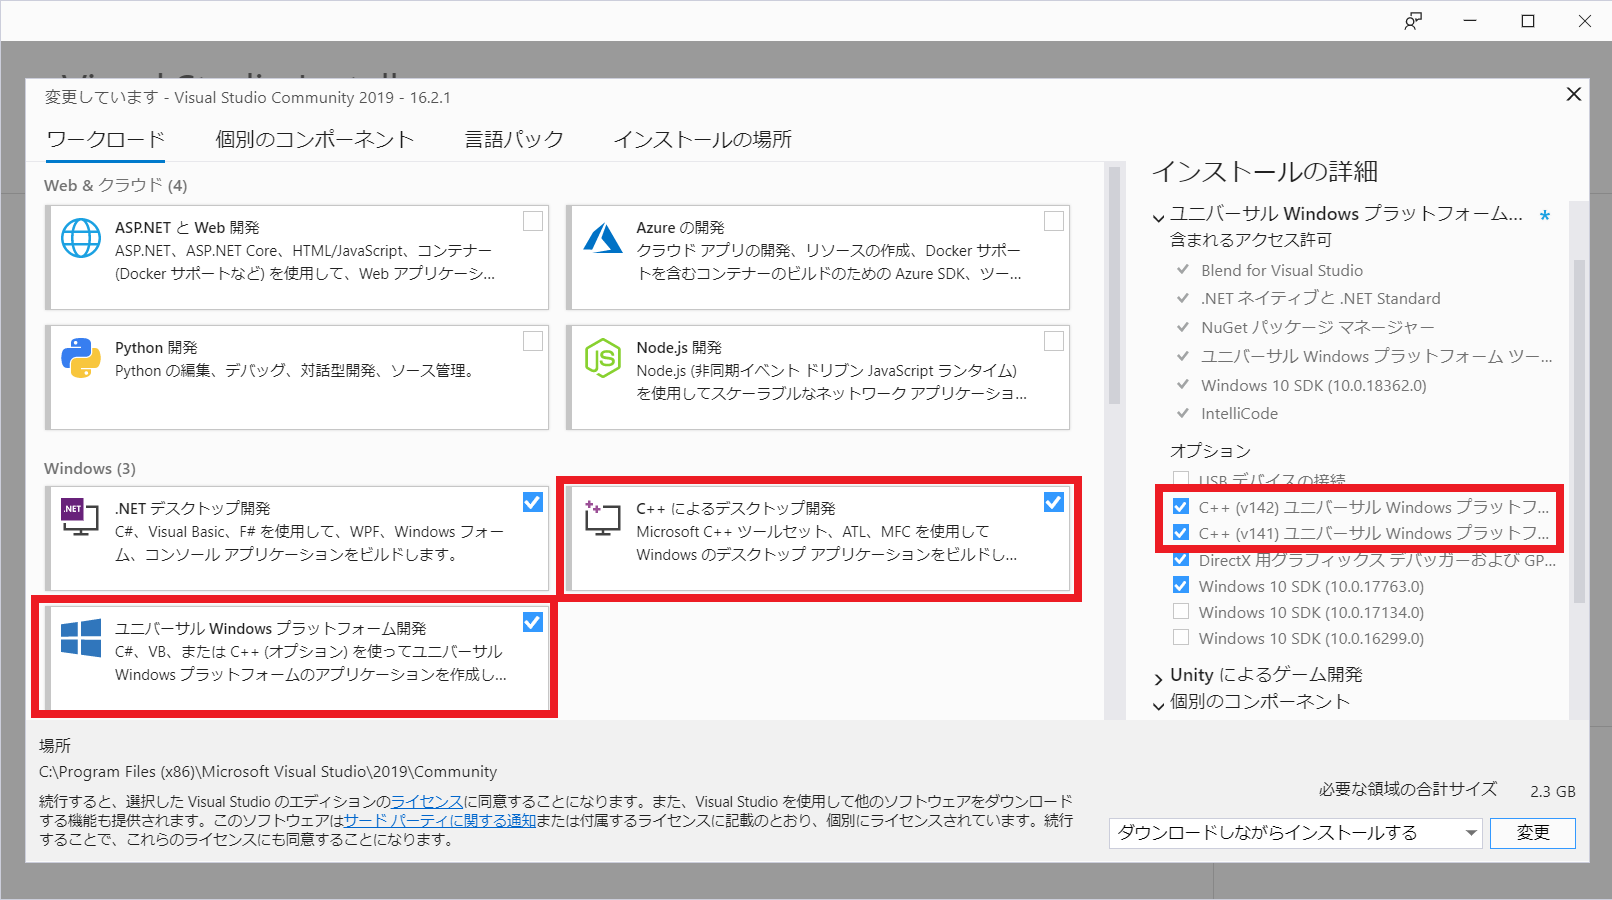1612x900 pixels.
Task: Click the .NET デスクトップ開発 icon
Action: [x=81, y=518]
